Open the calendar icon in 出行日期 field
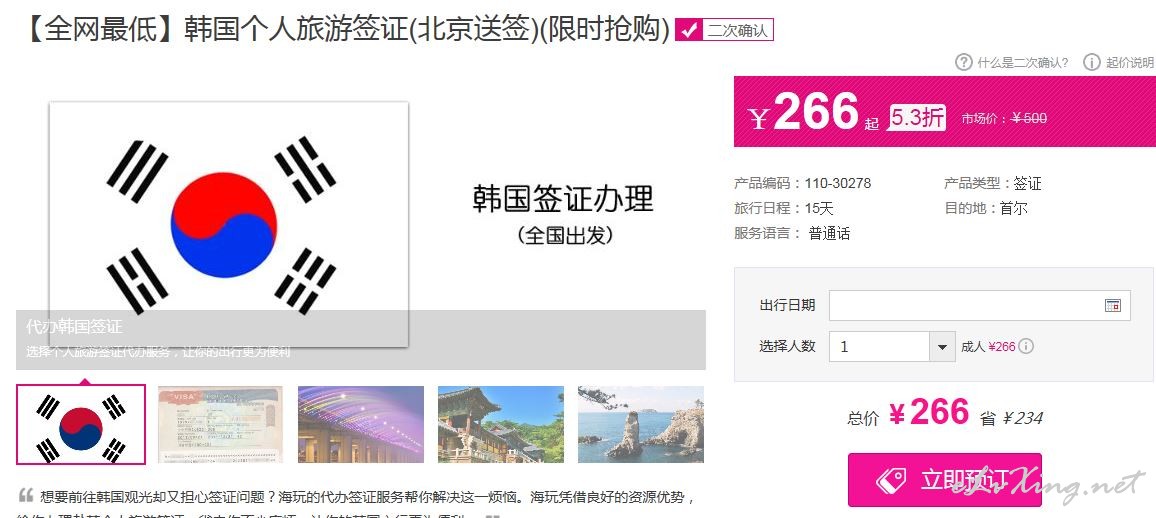The image size is (1156, 518). (x=1113, y=305)
